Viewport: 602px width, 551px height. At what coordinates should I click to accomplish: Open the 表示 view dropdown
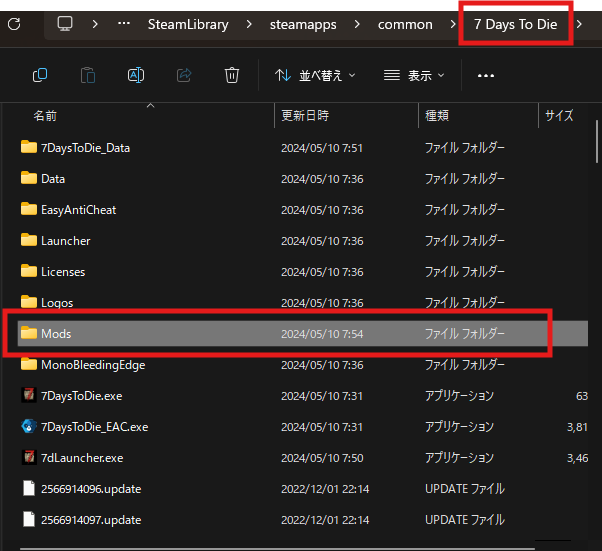(414, 76)
